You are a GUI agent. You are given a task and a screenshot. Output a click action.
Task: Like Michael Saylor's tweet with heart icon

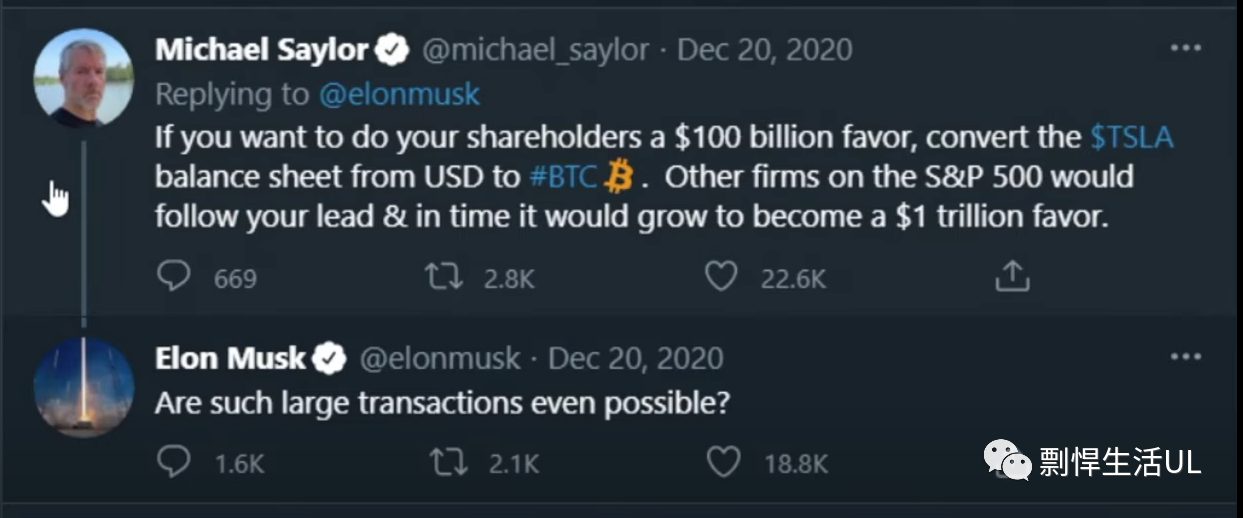(721, 277)
